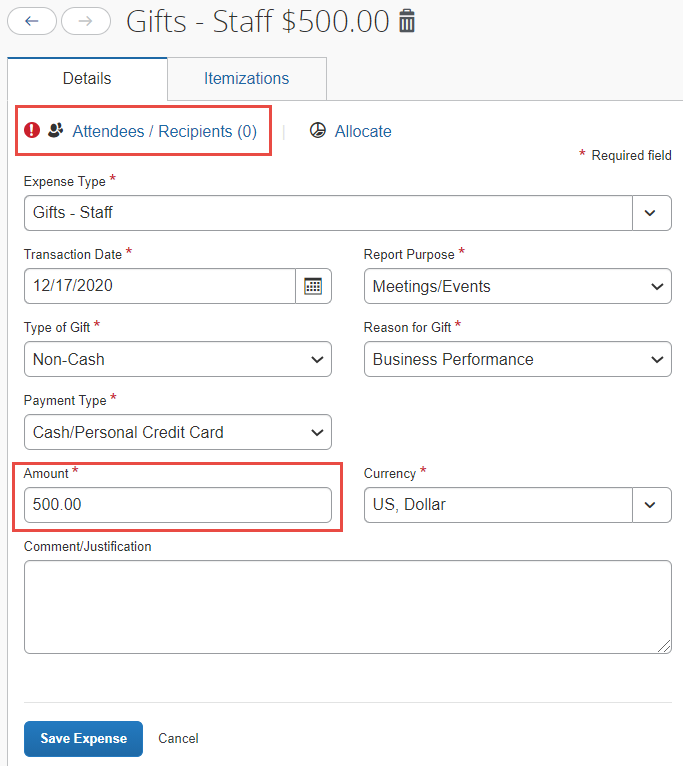
Task: Open the Currency dropdown arrow
Action: tap(651, 505)
